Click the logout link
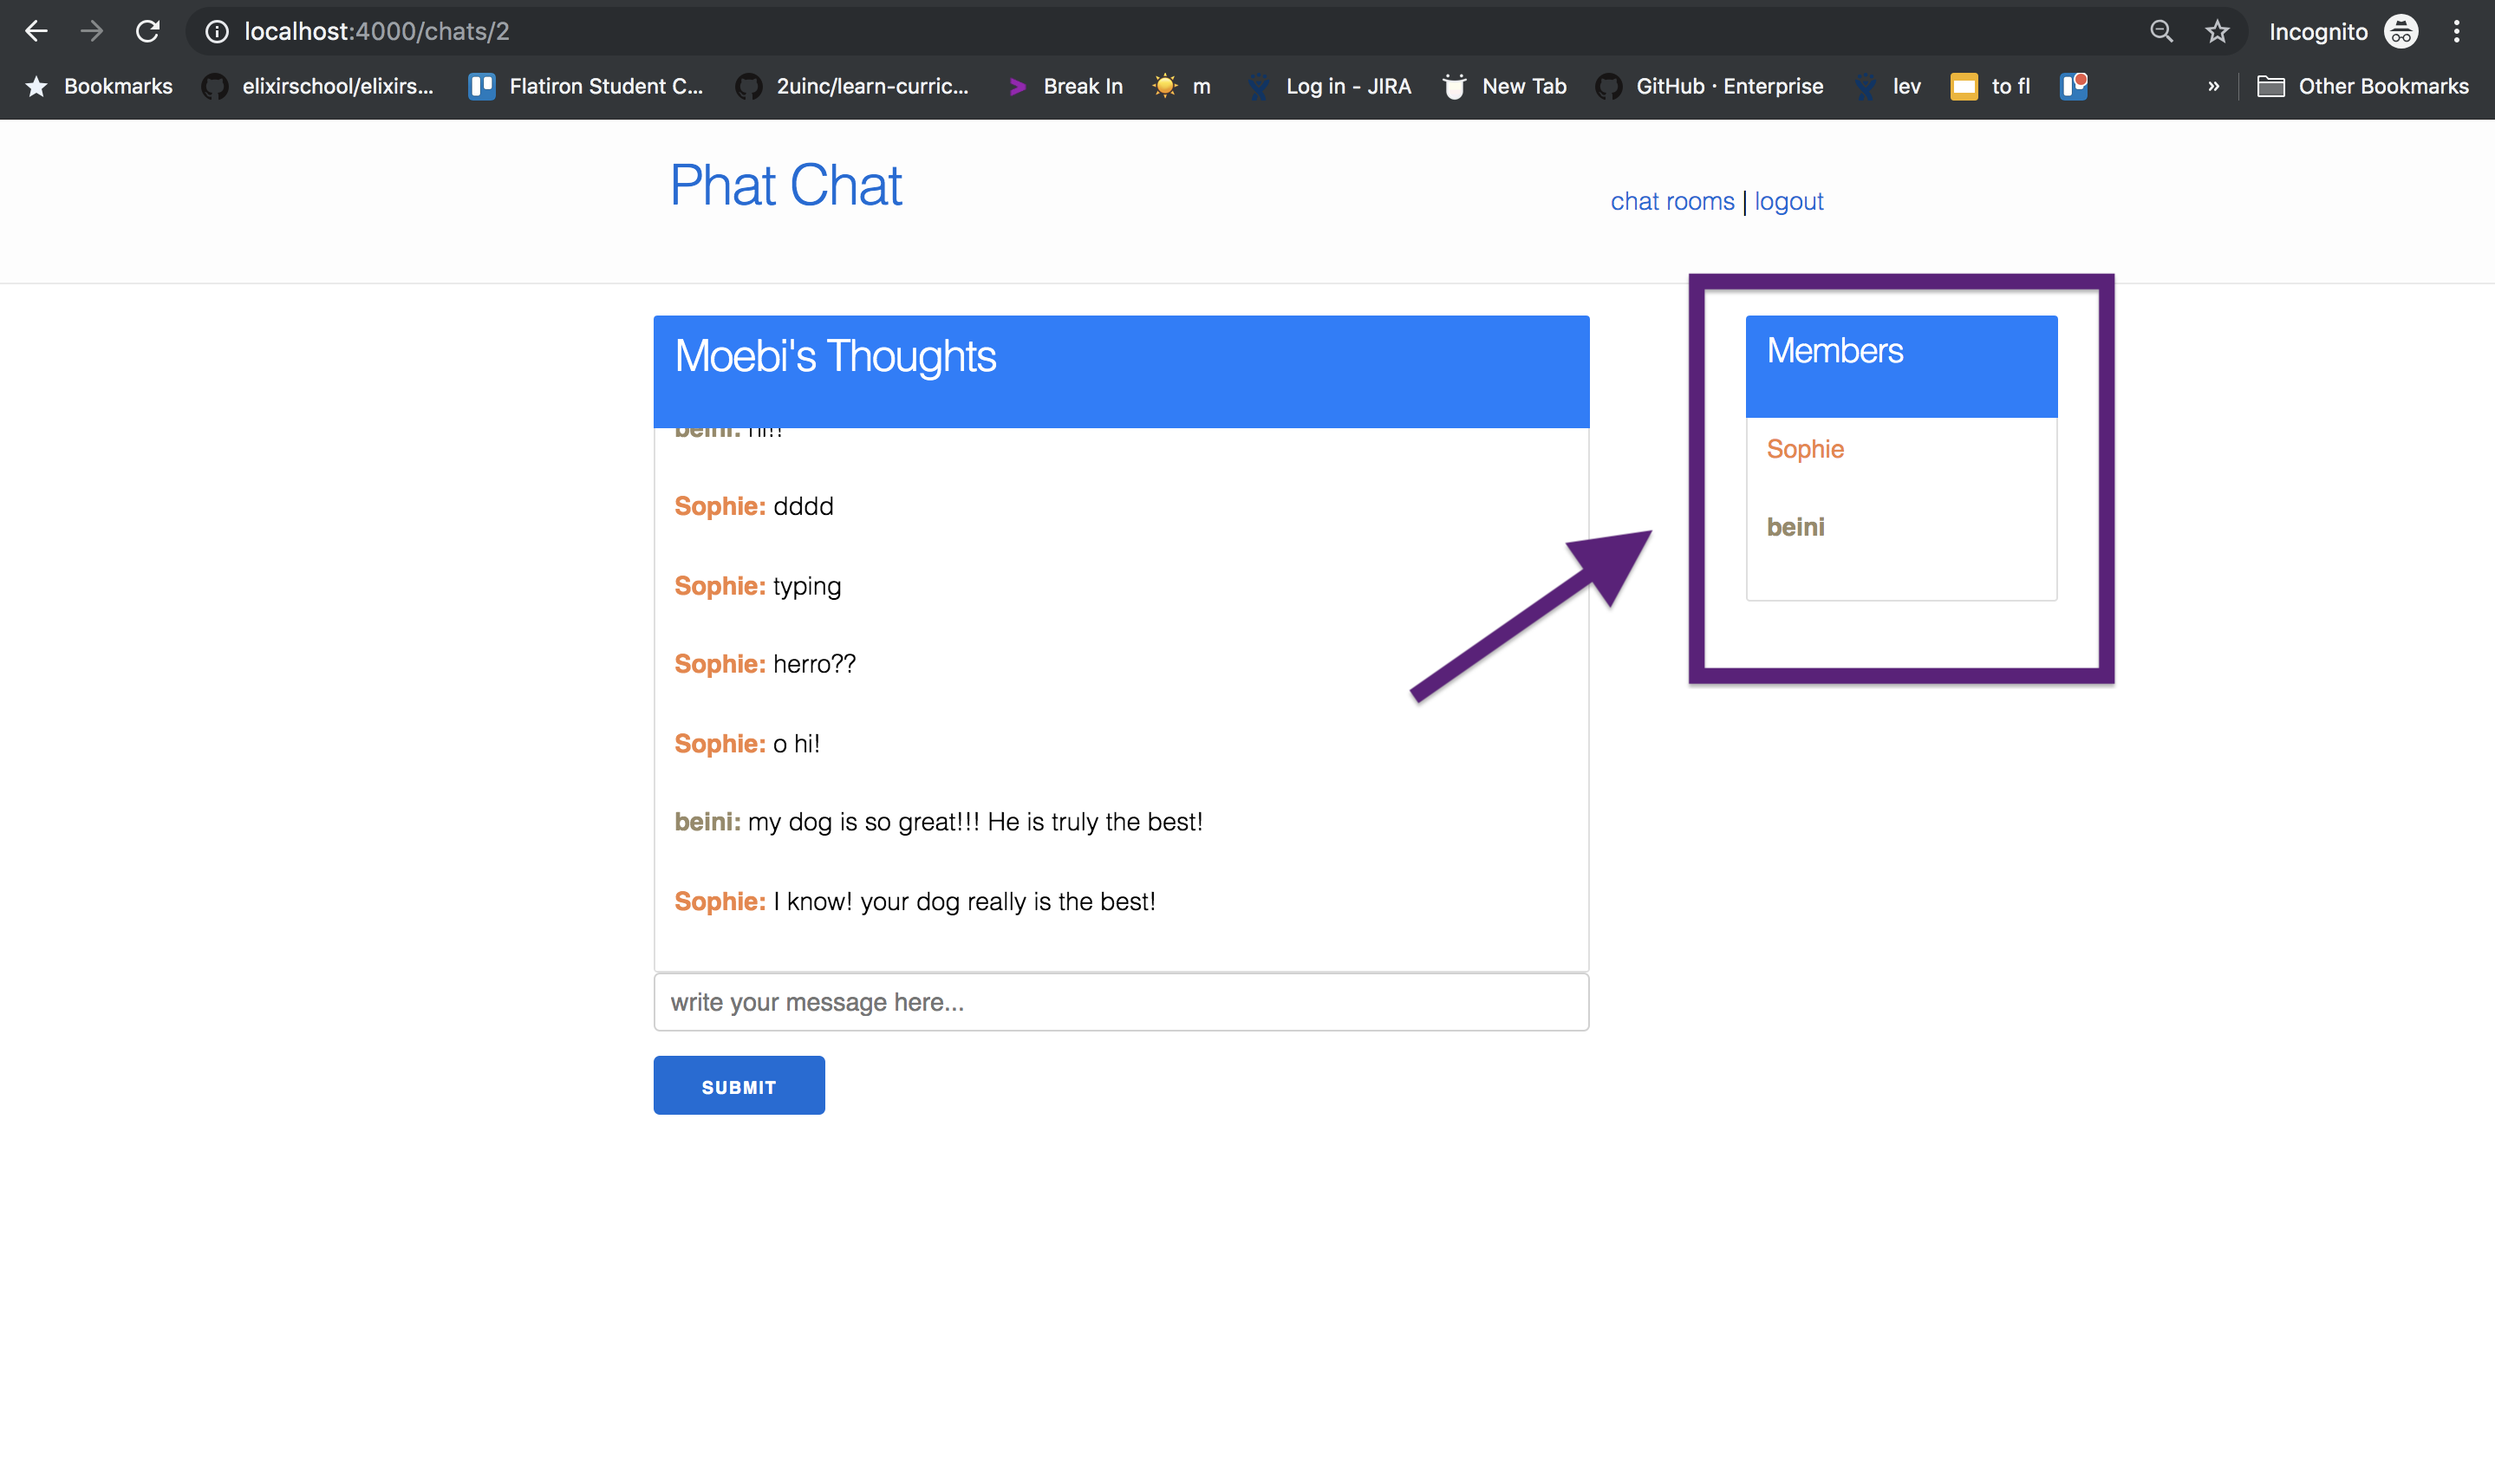Screen dimensions: 2495x1484 (1788, 201)
